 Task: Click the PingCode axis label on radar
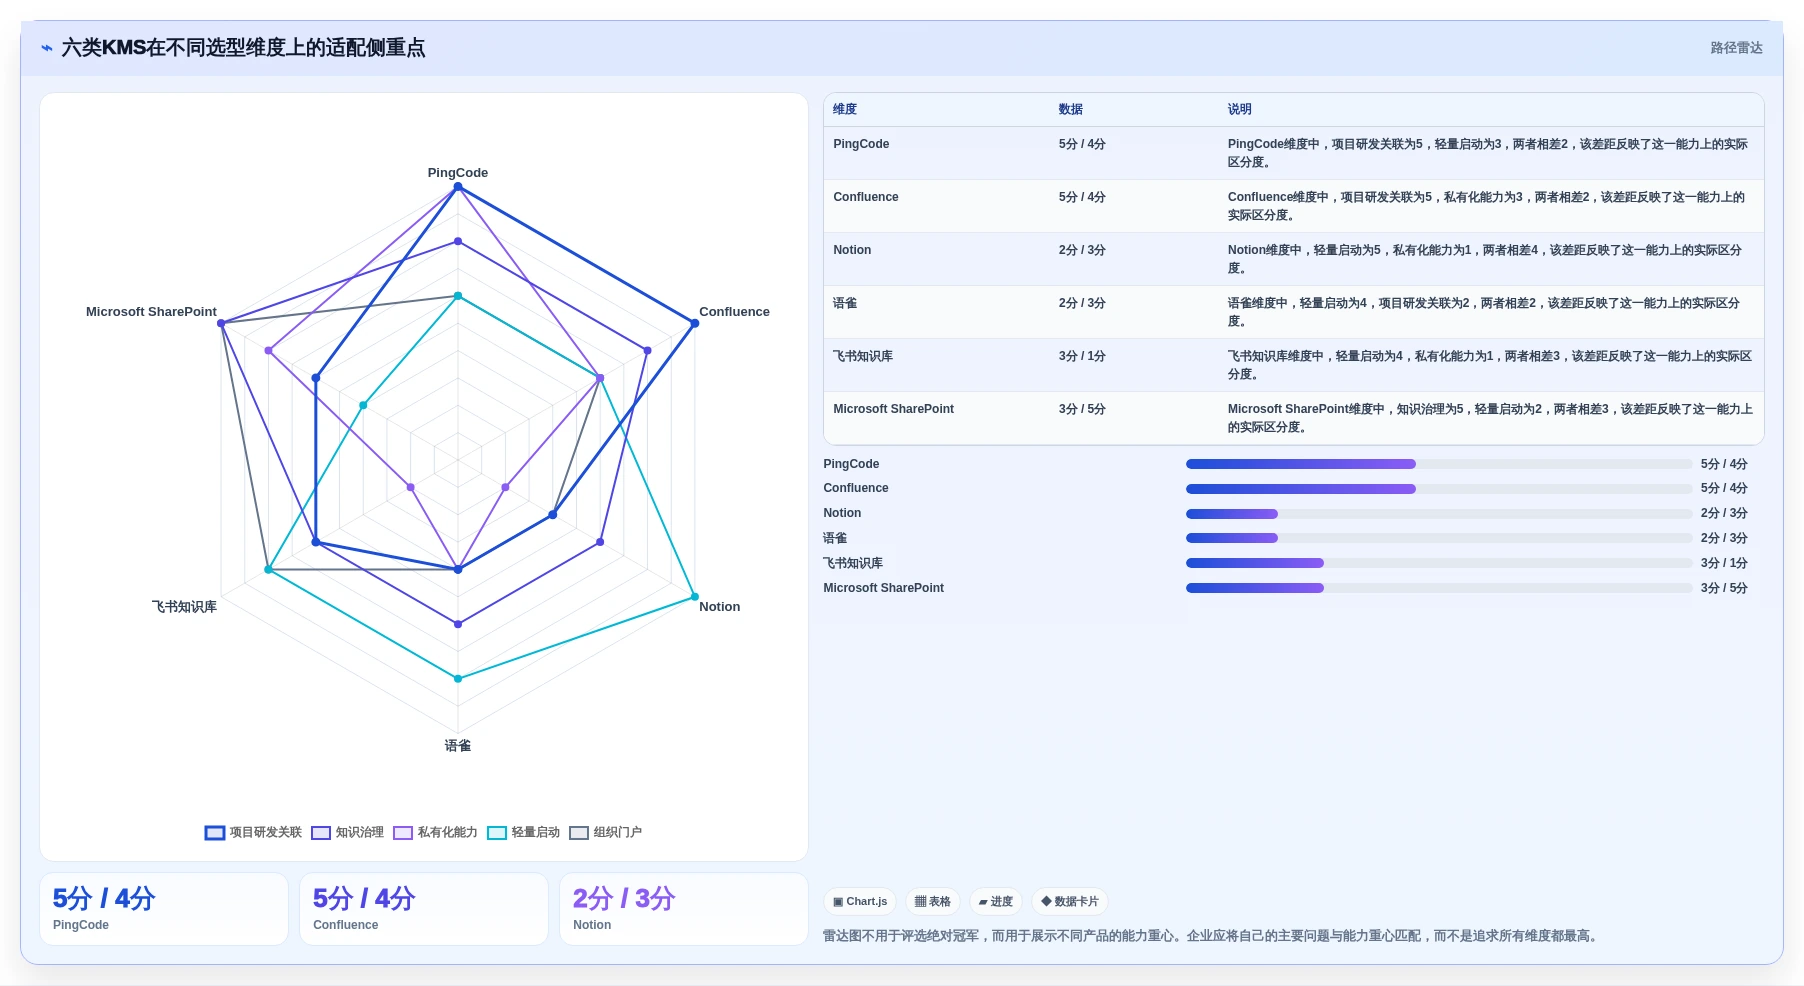[x=458, y=173]
